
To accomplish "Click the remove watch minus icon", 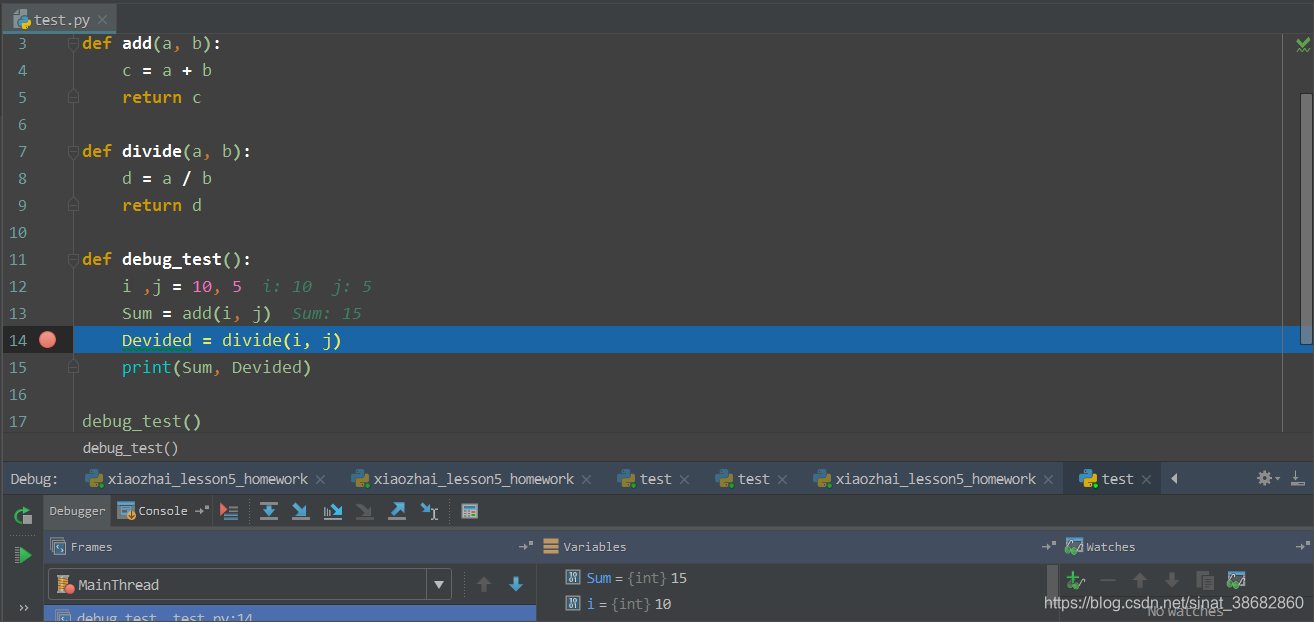I will click(x=1107, y=580).
